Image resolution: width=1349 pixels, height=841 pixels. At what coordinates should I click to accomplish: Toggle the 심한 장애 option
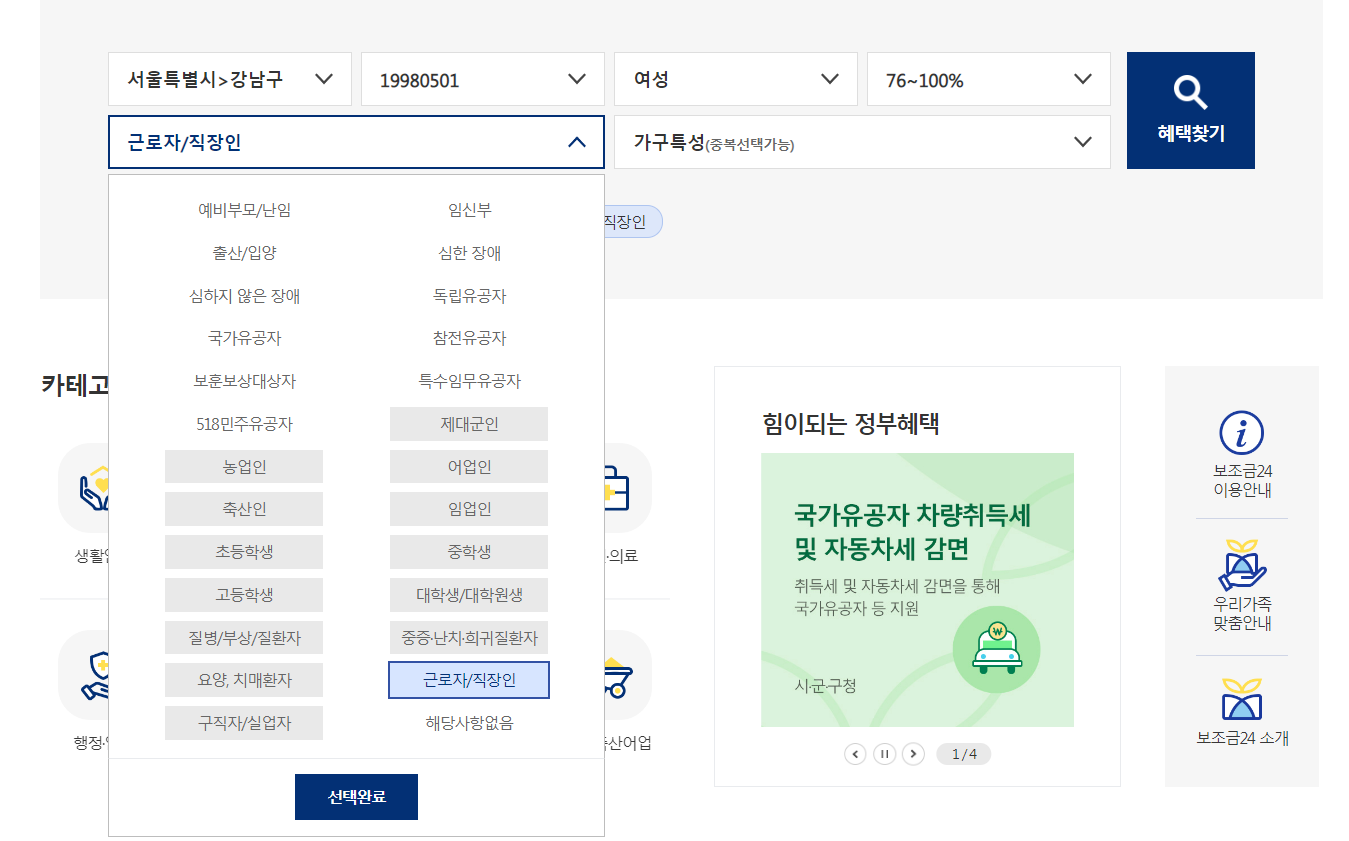coord(469,253)
